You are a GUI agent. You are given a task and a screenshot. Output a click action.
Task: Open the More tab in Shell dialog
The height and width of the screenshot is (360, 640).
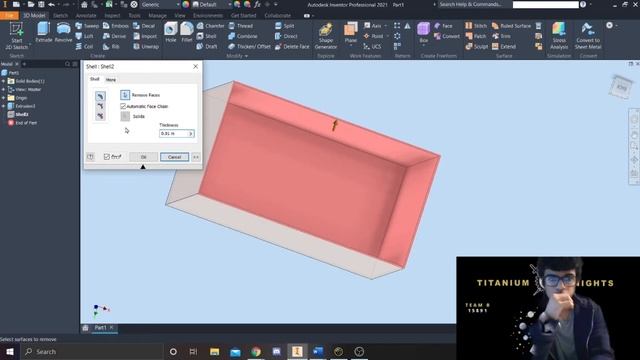111,80
